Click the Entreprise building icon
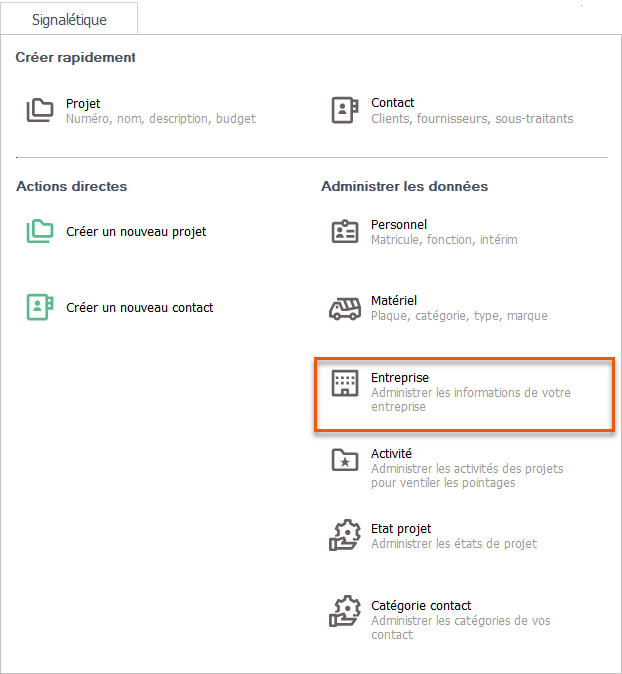The height and width of the screenshot is (674, 622). 344,384
